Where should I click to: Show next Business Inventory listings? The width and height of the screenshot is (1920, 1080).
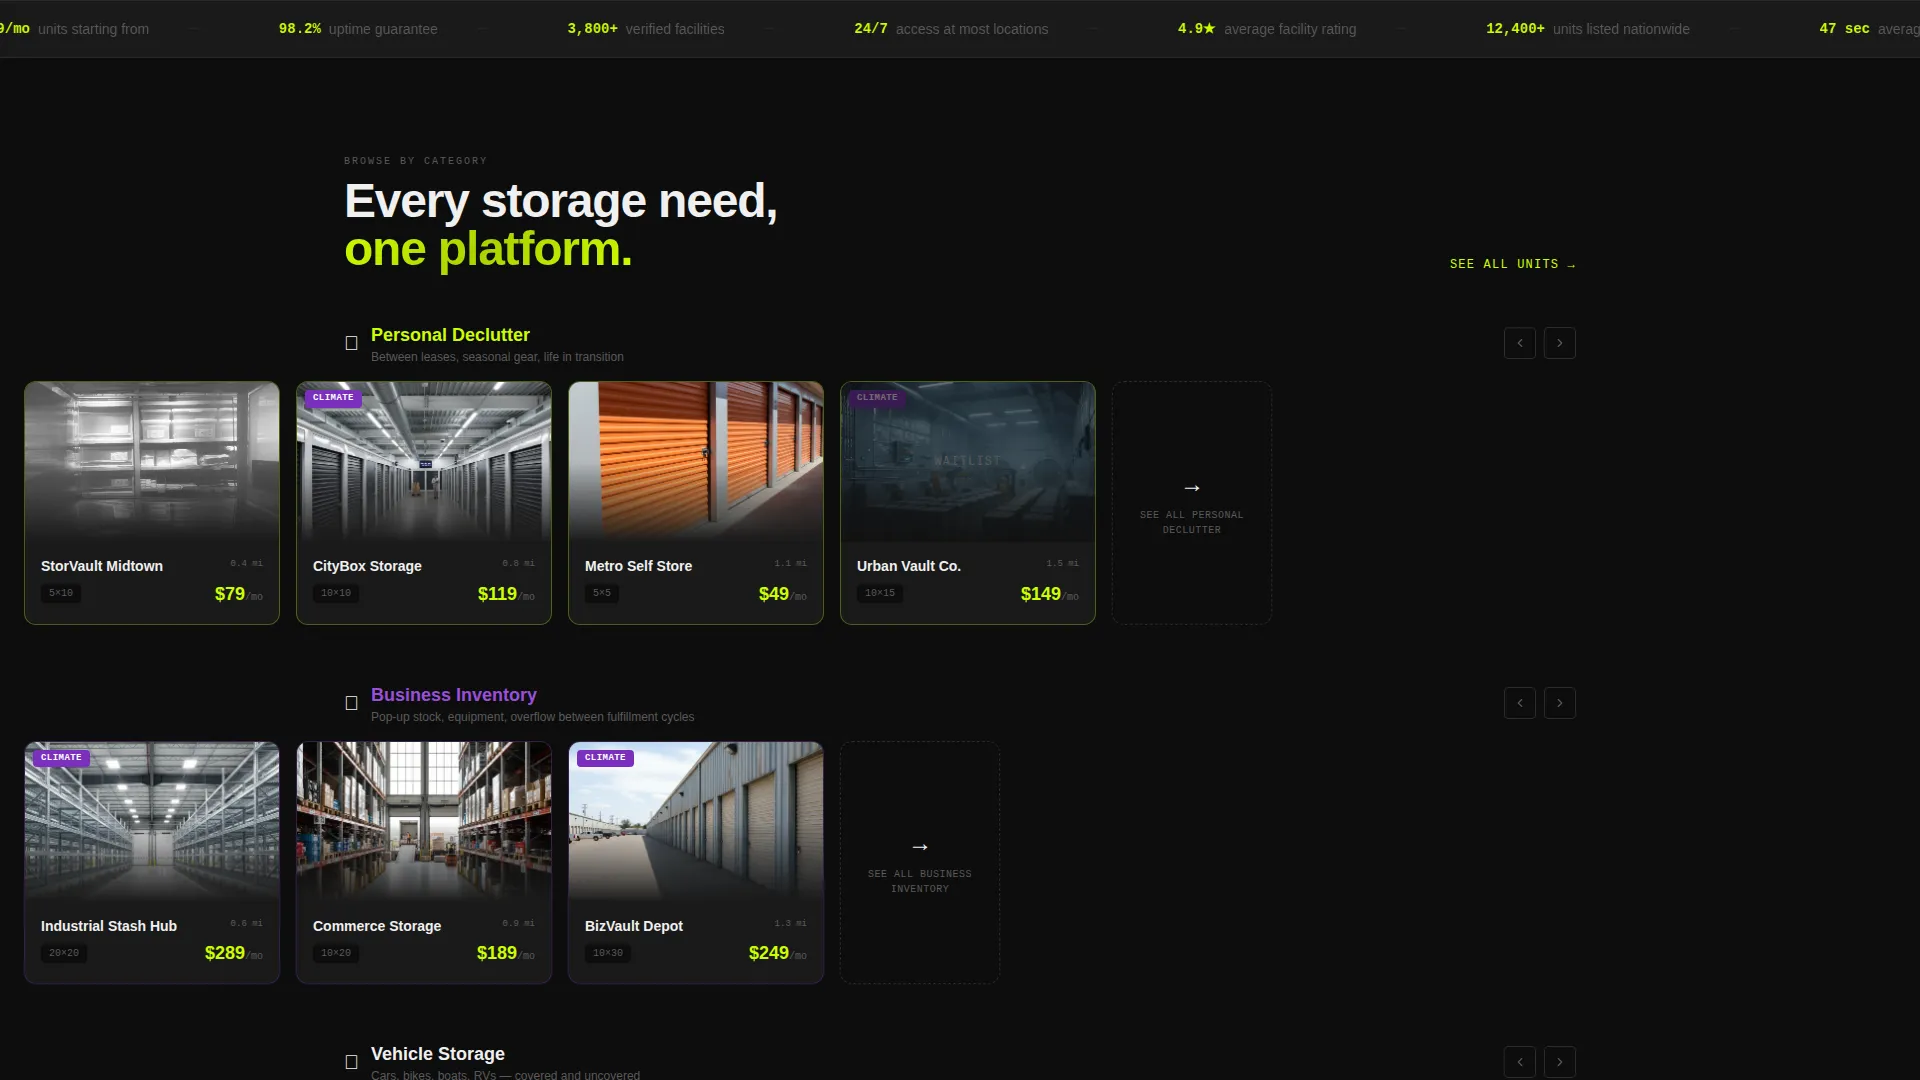(1560, 703)
